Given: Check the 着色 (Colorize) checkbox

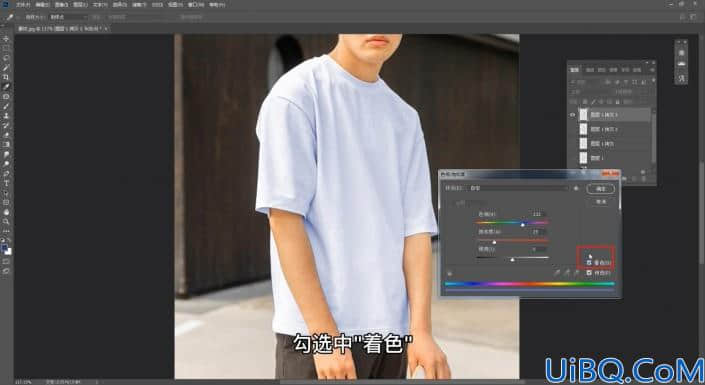Looking at the screenshot, I should [x=589, y=263].
